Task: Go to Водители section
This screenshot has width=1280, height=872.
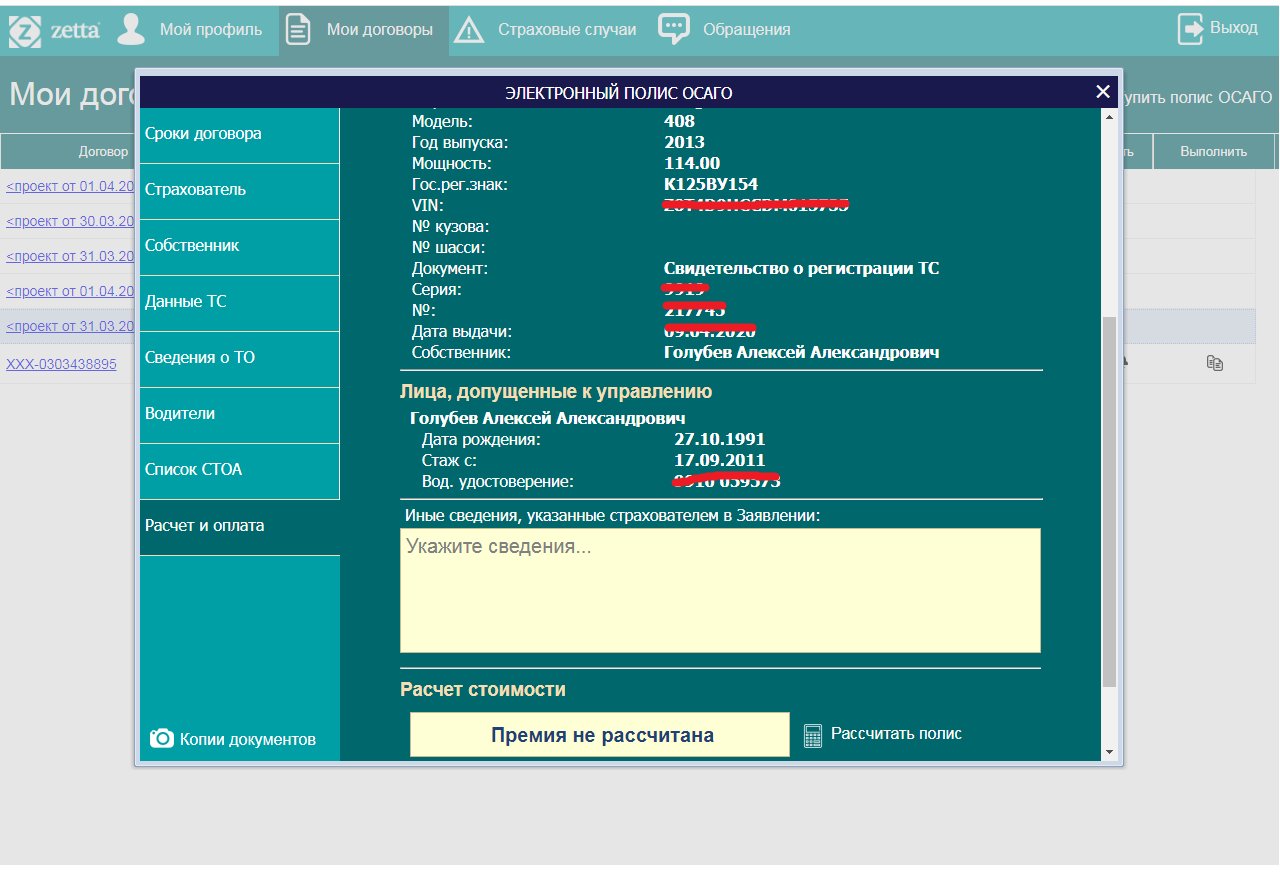Action: tap(240, 414)
